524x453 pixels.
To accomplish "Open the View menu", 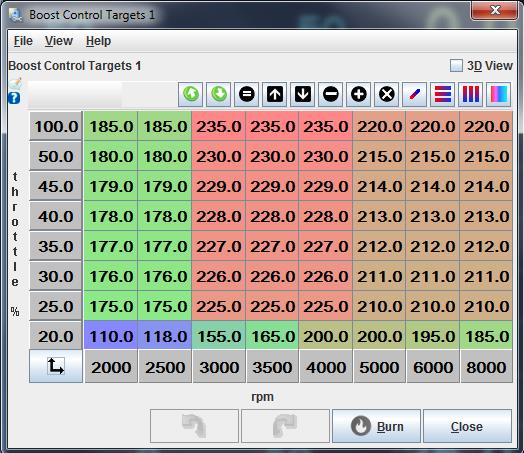I will point(59,41).
